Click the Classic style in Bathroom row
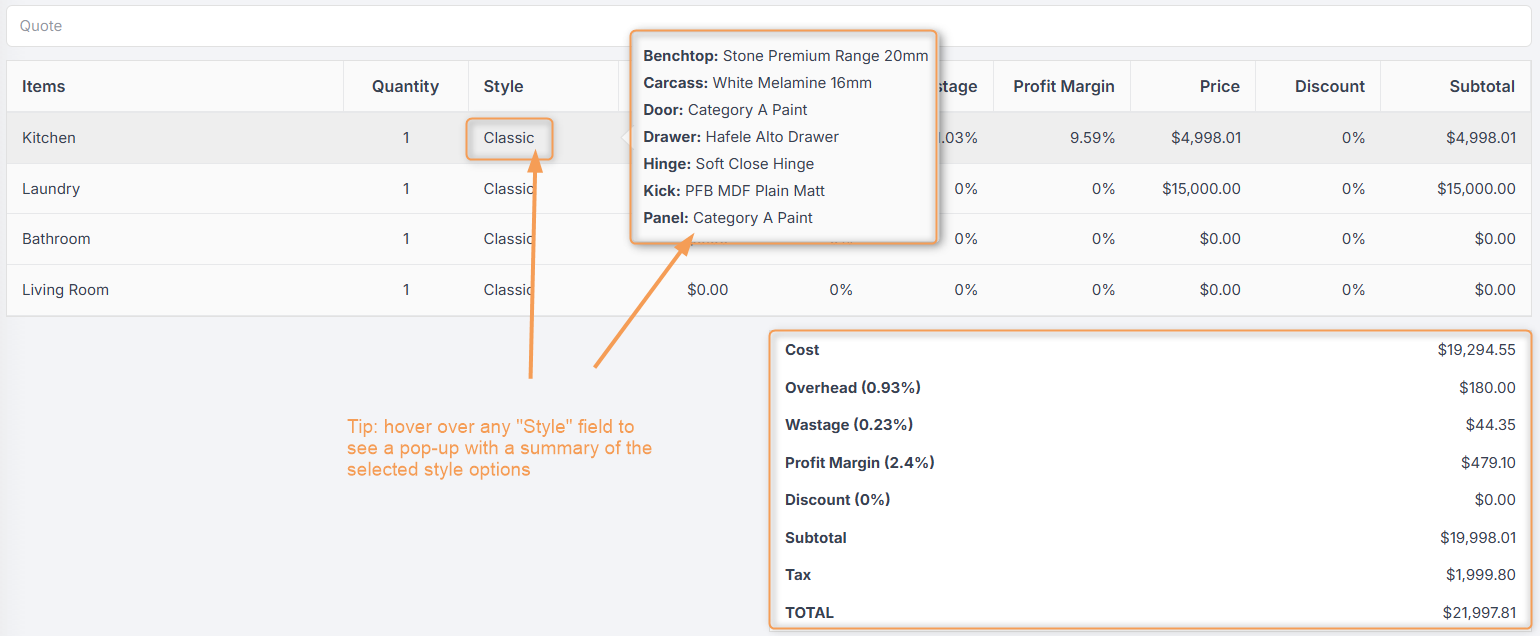Image resolution: width=1540 pixels, height=636 pixels. pos(509,239)
